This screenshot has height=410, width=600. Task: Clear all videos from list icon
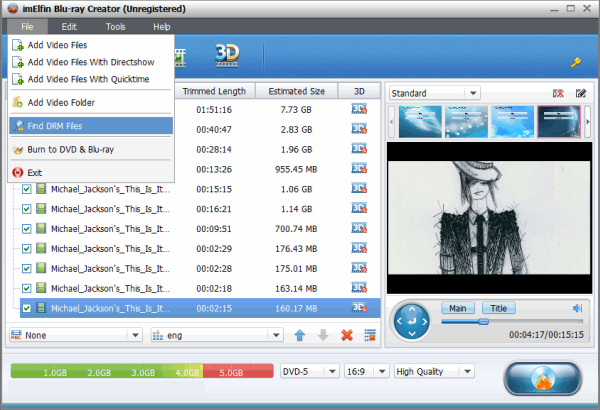(370, 335)
